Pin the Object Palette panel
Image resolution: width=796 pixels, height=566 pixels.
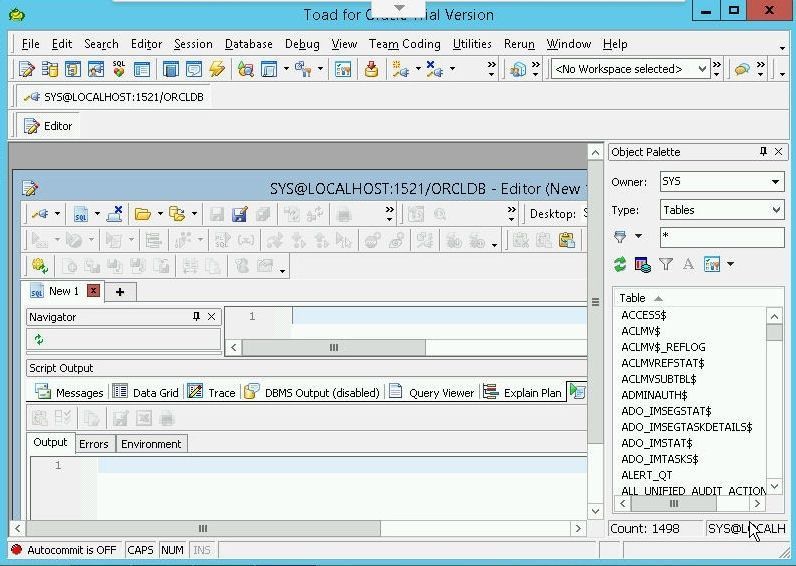[x=763, y=152]
